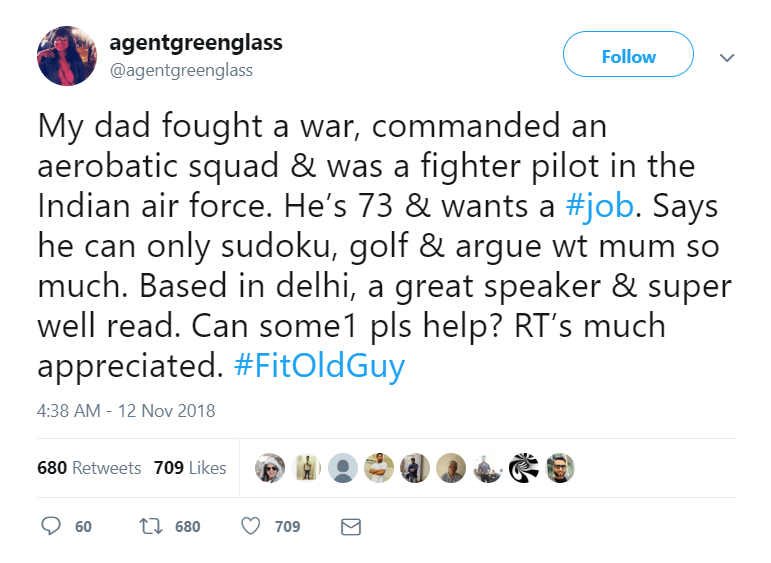Open the #FitOldGuy hashtag

(x=319, y=365)
